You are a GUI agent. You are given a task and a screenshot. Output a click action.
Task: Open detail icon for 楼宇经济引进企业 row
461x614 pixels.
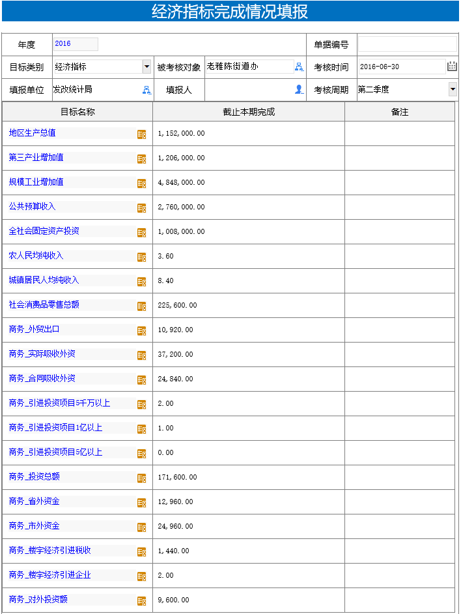pyautogui.click(x=141, y=576)
